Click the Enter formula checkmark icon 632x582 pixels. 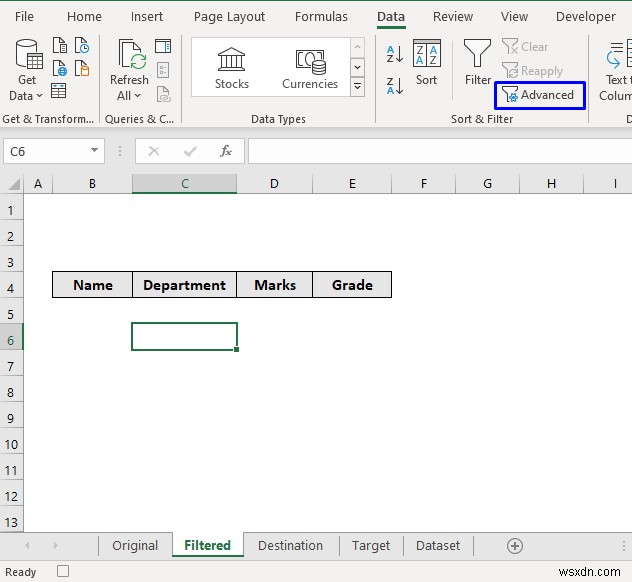click(190, 151)
